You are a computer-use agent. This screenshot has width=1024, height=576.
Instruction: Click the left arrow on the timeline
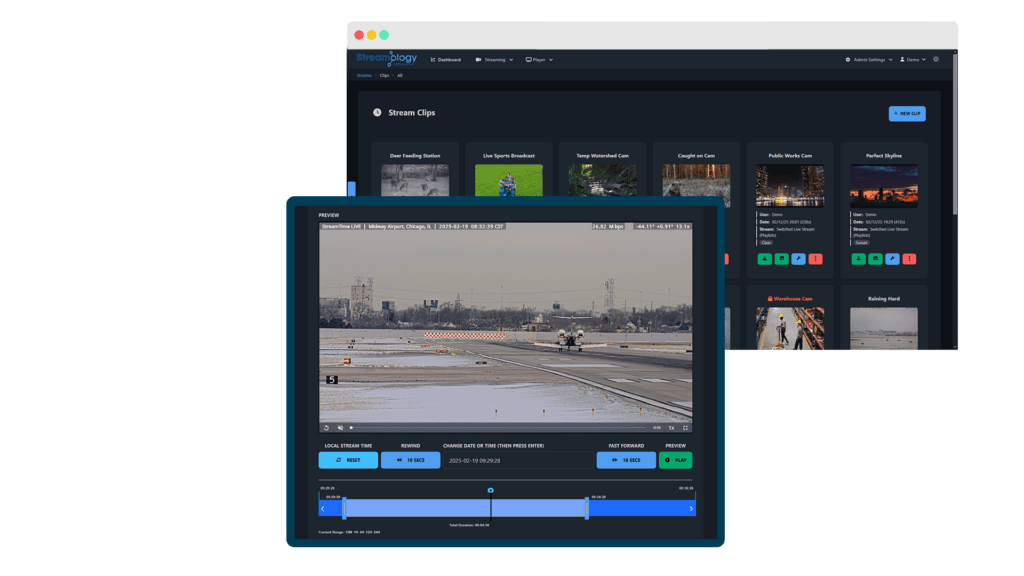[323, 508]
